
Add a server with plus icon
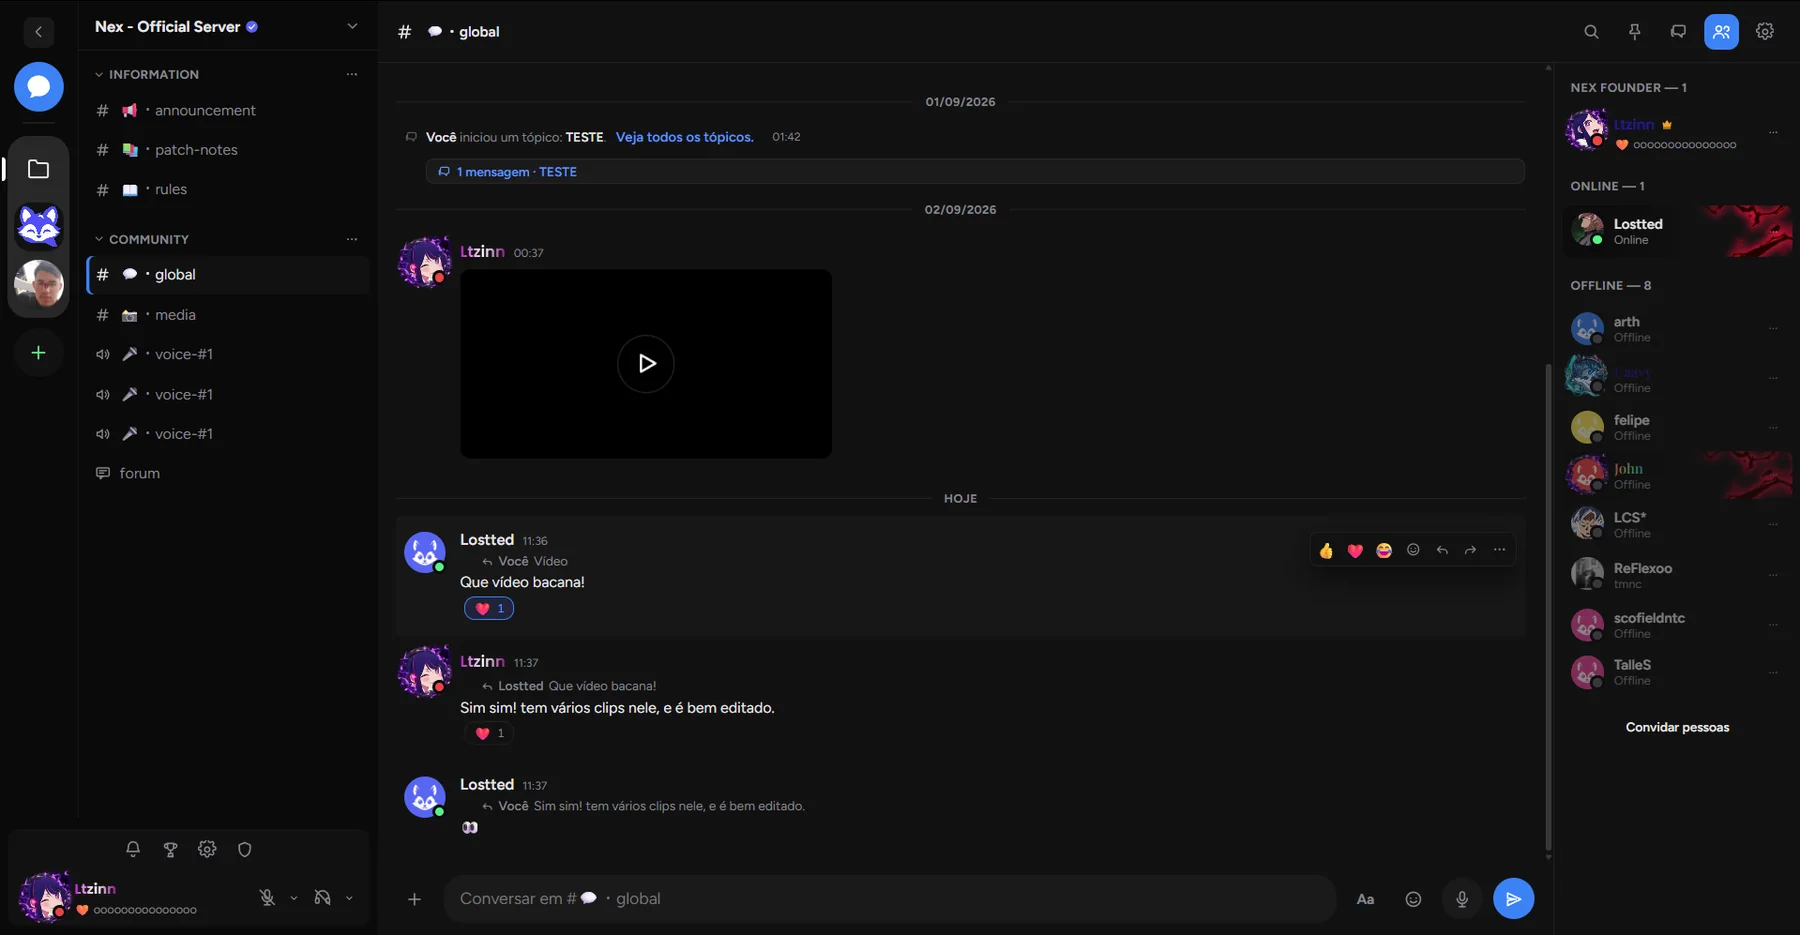[x=39, y=353]
